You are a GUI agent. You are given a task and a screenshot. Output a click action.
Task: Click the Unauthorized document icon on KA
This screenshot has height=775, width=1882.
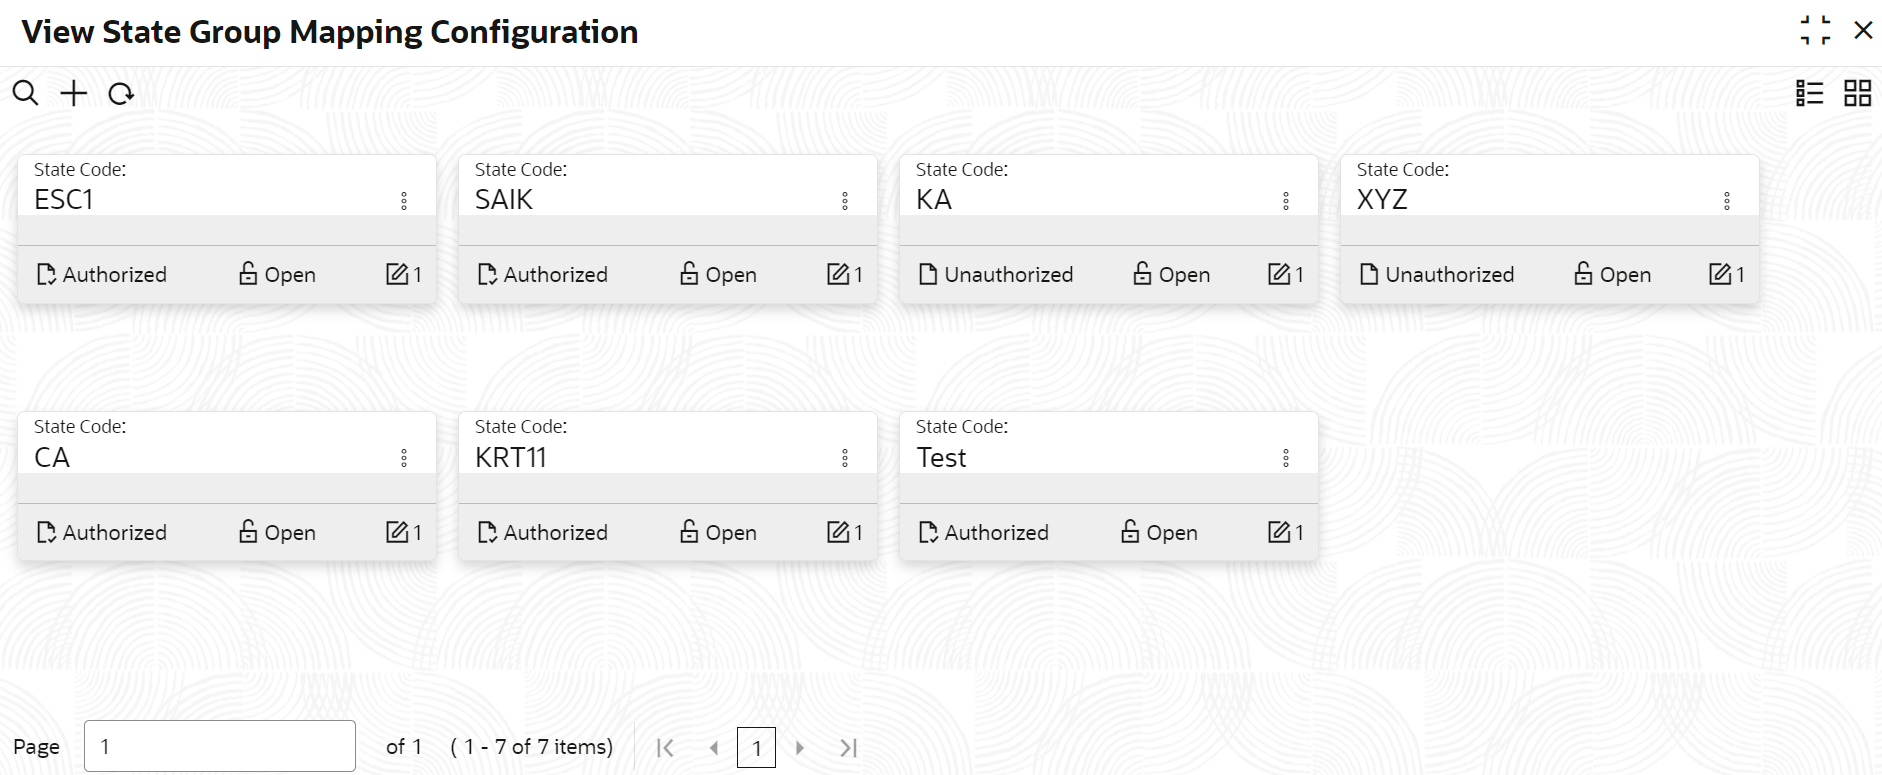tap(928, 274)
